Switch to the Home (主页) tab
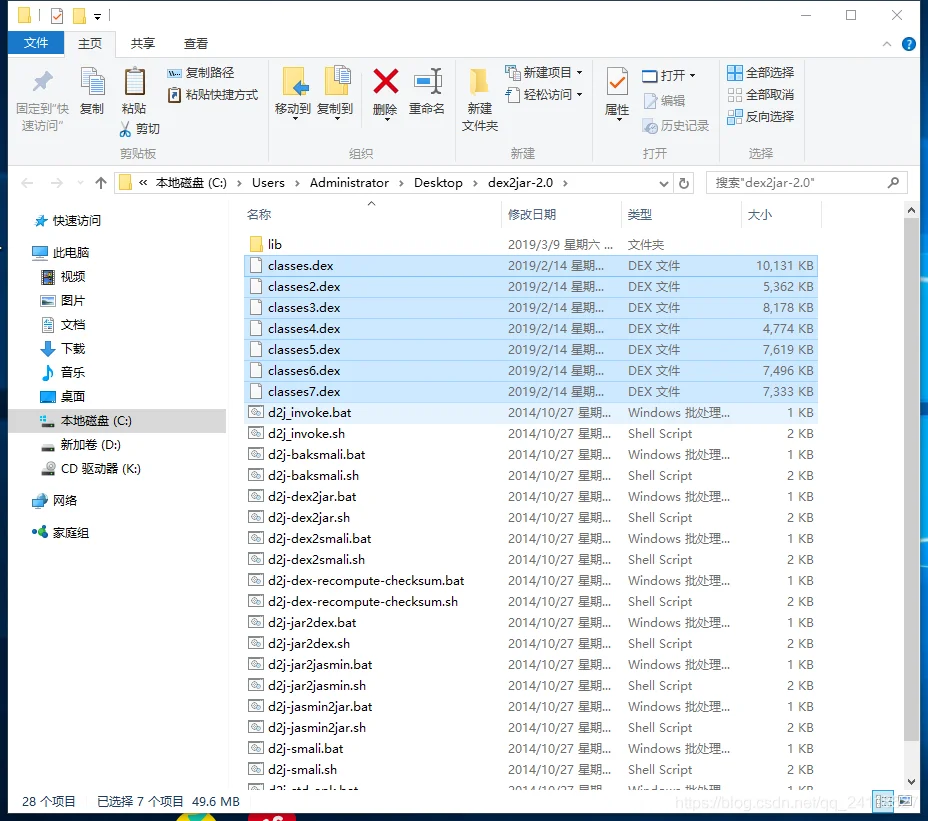This screenshot has width=928, height=821. [90, 44]
